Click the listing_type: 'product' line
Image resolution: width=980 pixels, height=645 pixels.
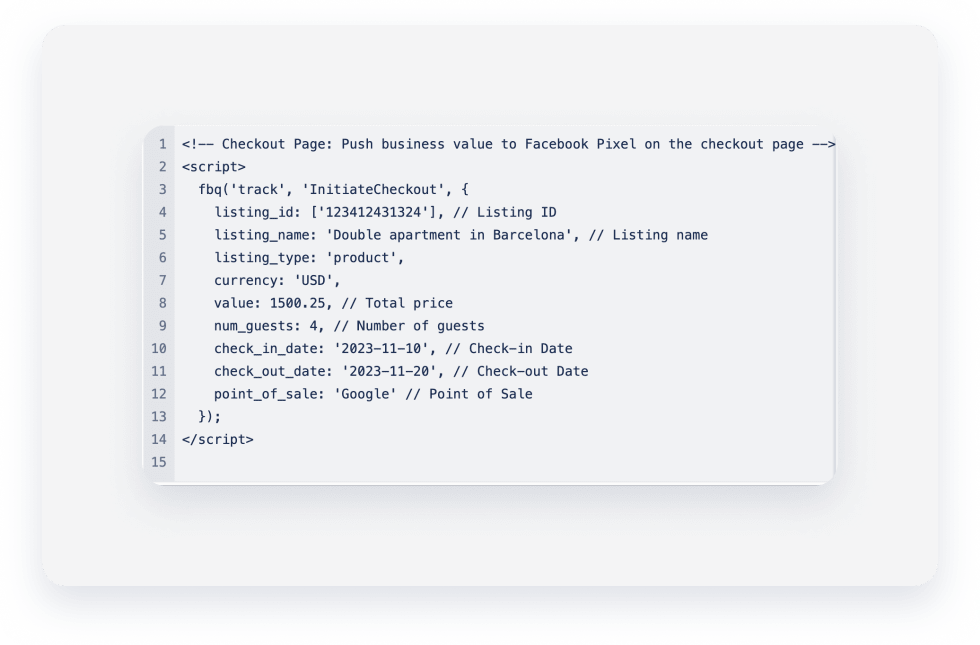[309, 258]
